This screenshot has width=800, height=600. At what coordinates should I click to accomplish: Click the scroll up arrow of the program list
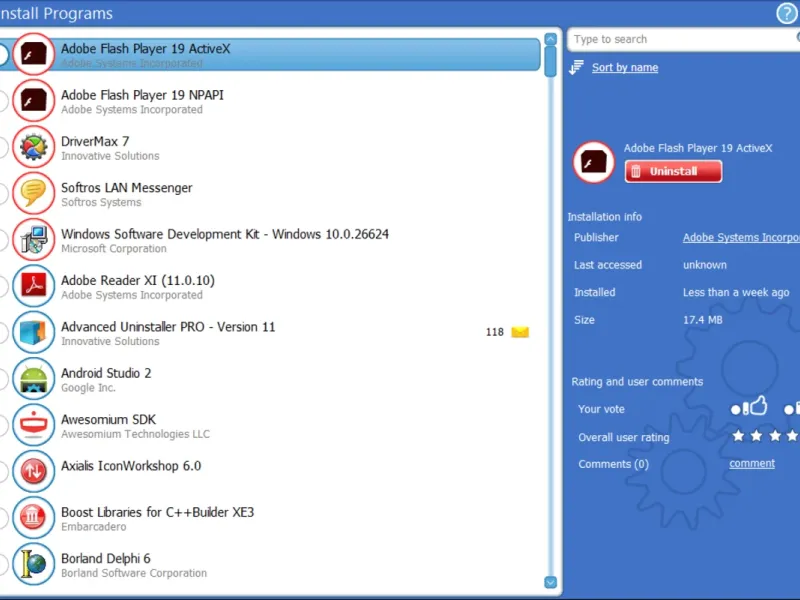tap(551, 39)
